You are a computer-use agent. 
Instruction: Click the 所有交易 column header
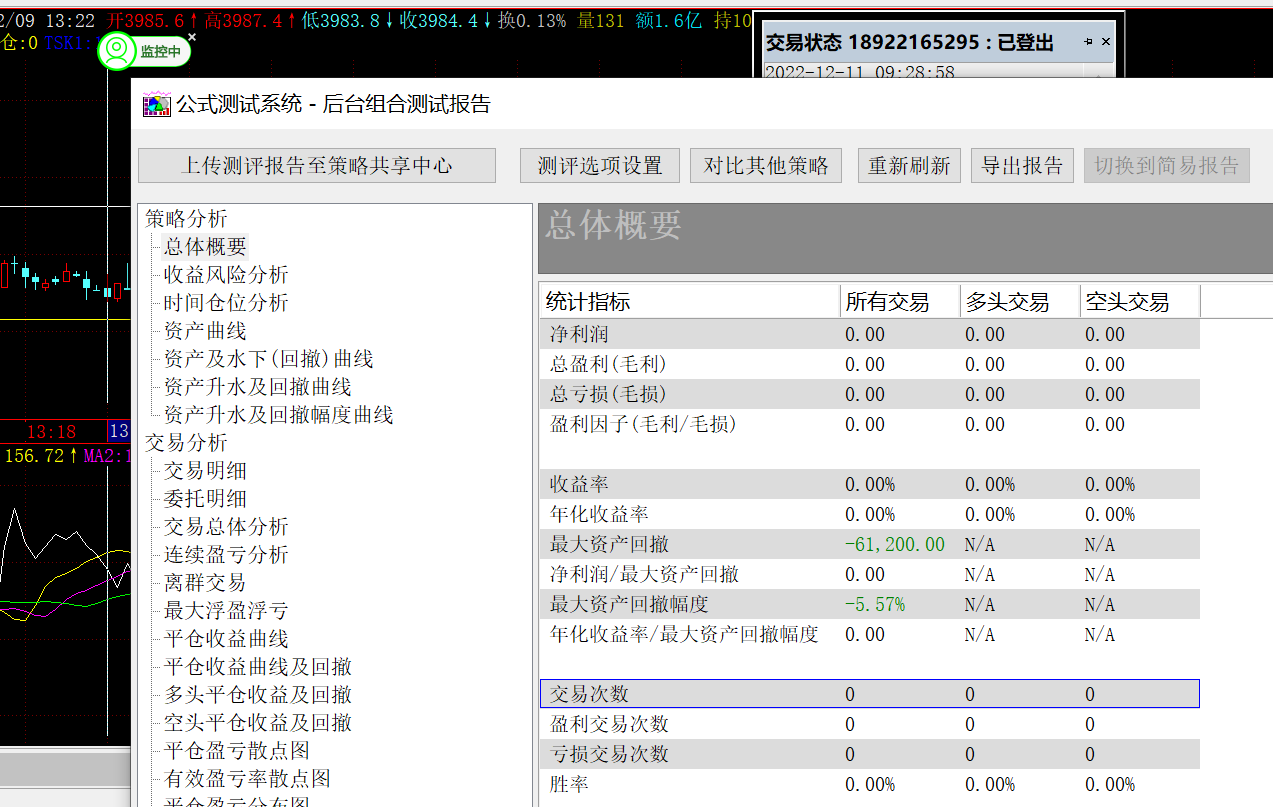900,302
